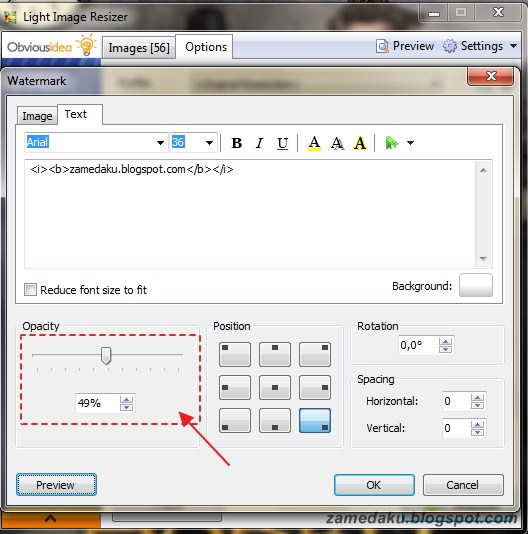
Task: Toggle the text shadow effect icon
Action: pos(337,143)
